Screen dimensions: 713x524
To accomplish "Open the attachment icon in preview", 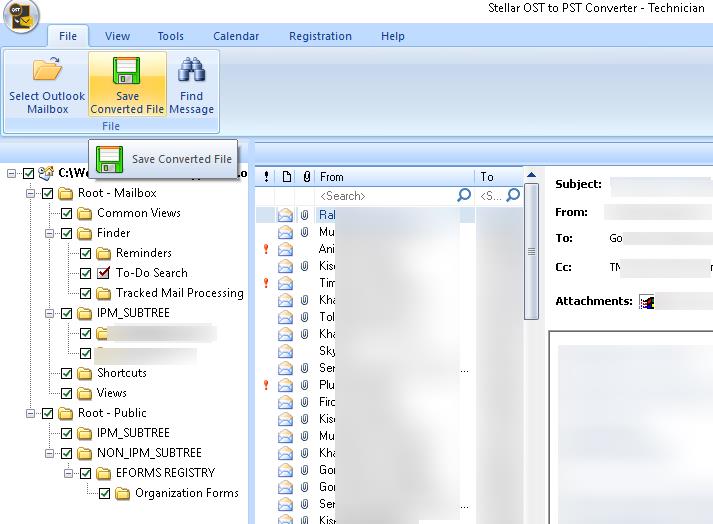I will (x=647, y=302).
